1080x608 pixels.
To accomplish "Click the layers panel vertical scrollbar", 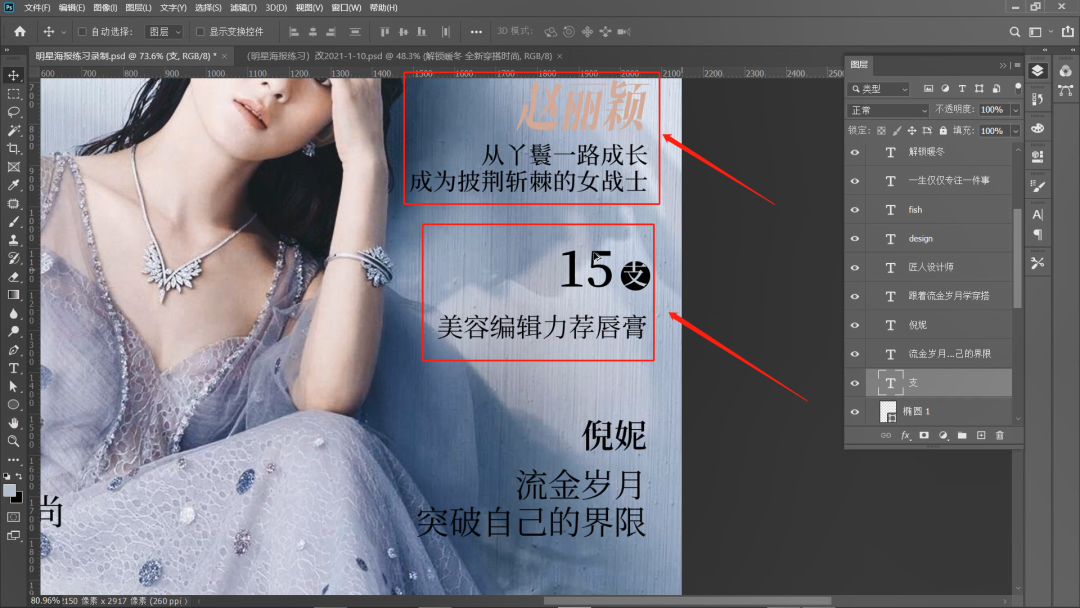I will (x=1018, y=258).
